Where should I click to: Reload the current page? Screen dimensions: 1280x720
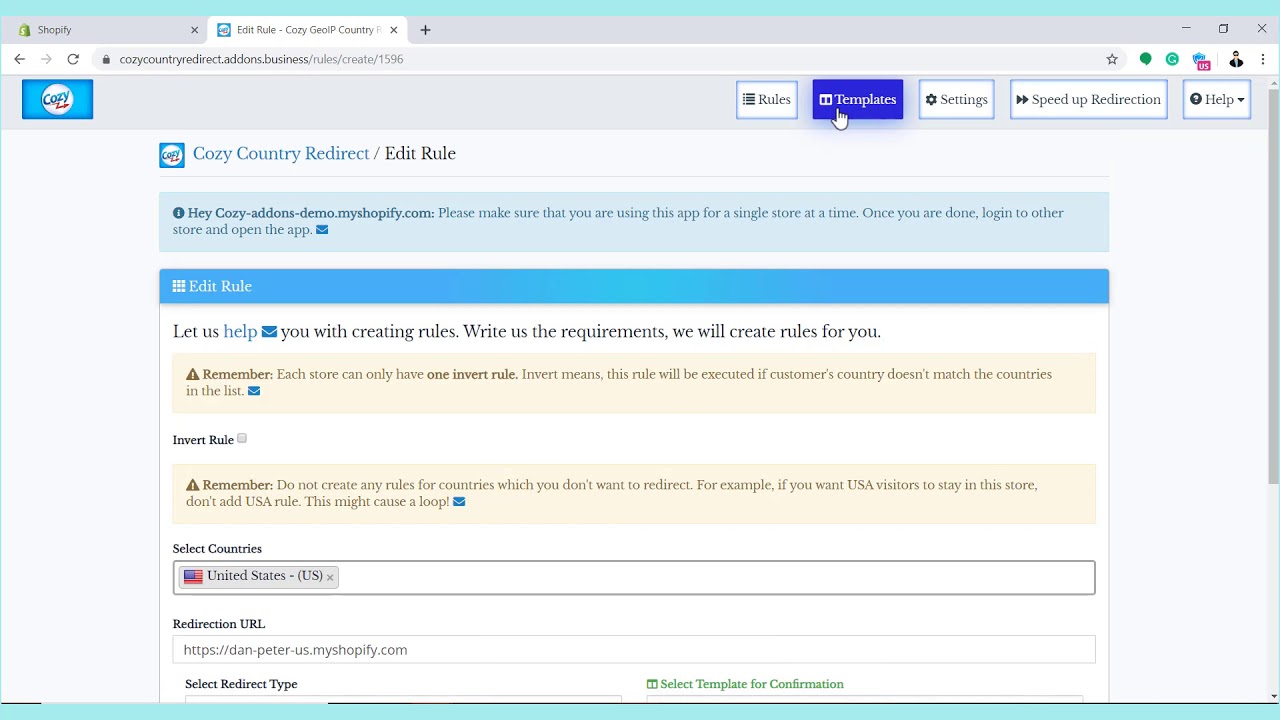tap(73, 59)
